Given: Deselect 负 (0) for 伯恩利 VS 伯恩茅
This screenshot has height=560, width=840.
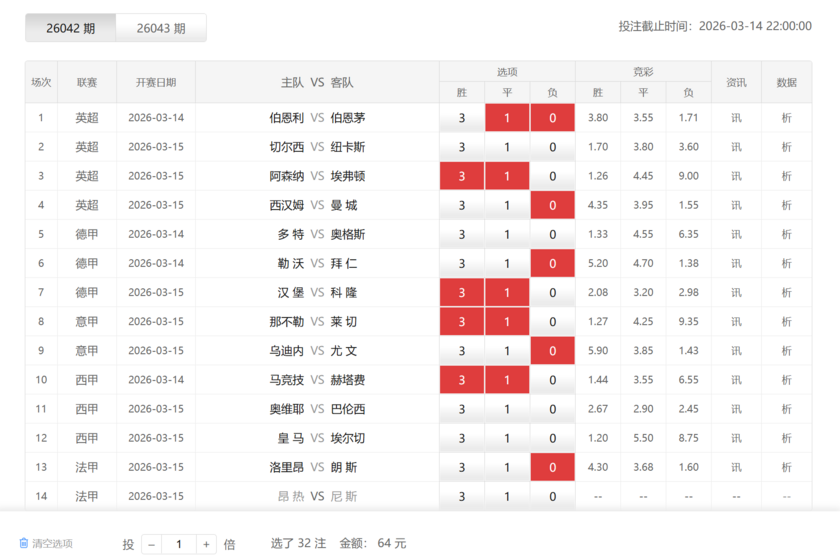Looking at the screenshot, I should click(x=552, y=118).
